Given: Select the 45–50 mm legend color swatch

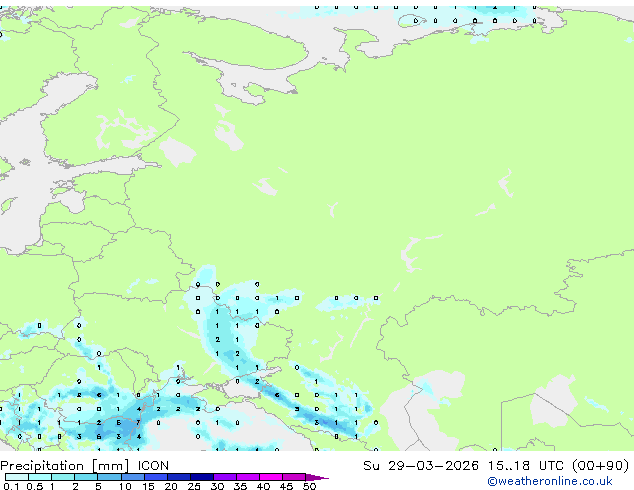Looking at the screenshot, I should (294, 477).
